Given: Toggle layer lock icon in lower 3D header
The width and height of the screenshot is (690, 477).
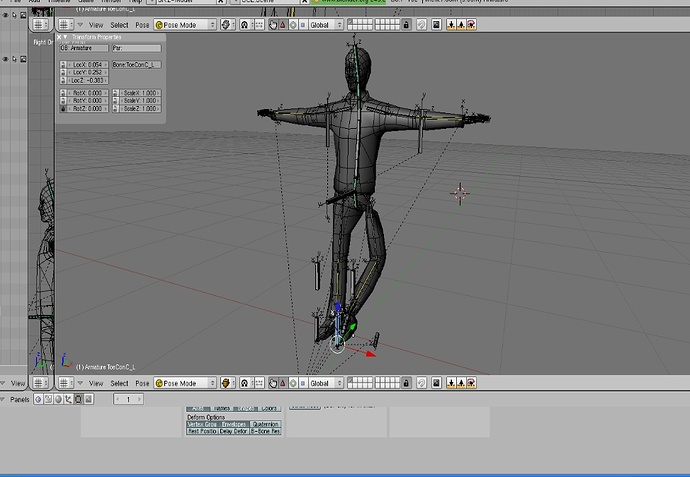Looking at the screenshot, I should pyautogui.click(x=406, y=383).
